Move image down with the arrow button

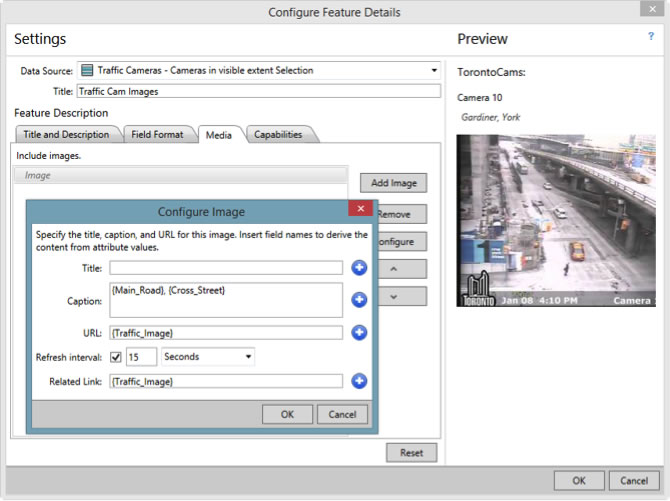click(402, 296)
